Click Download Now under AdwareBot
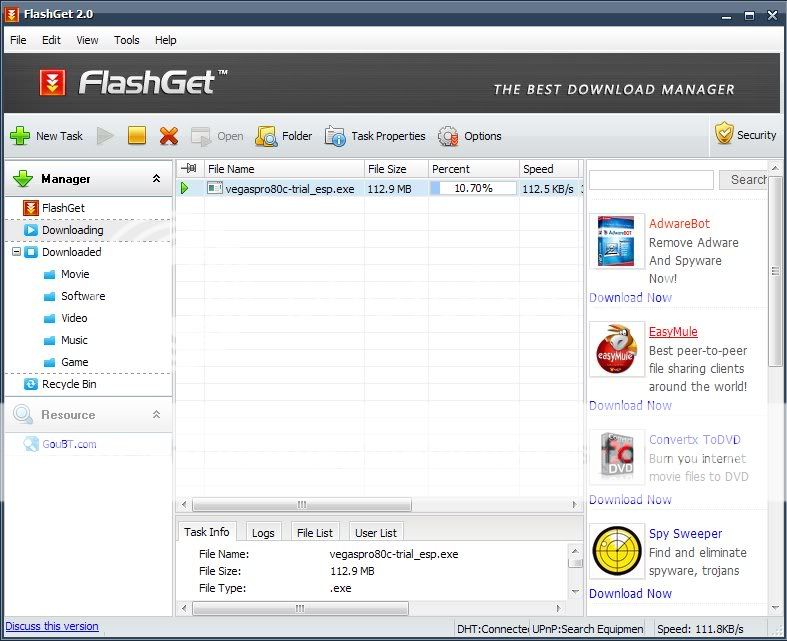The image size is (787, 641). tap(630, 298)
